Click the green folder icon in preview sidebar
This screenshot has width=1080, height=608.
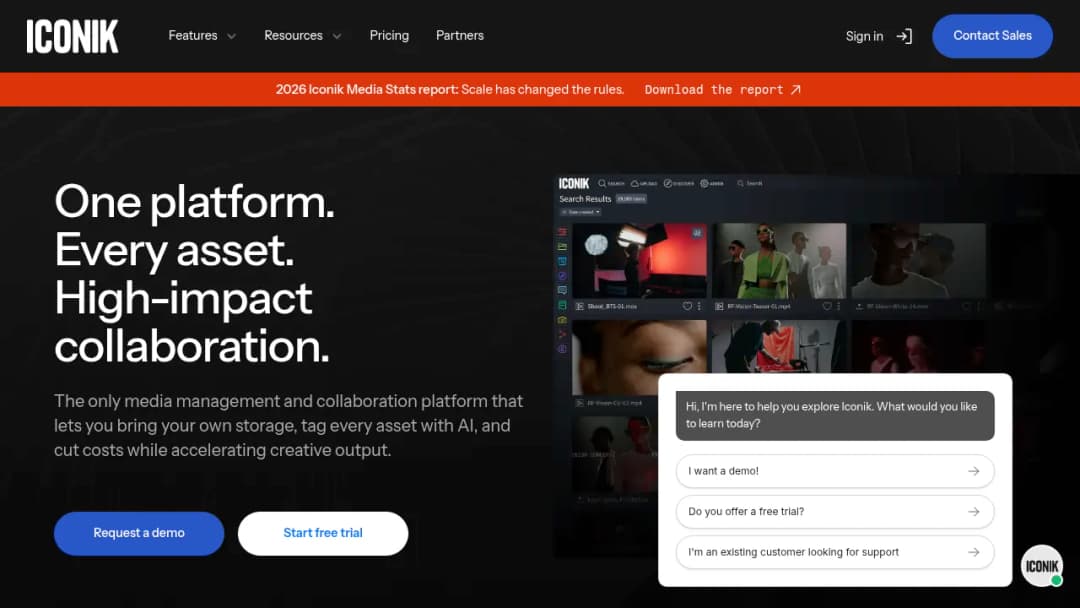(562, 247)
